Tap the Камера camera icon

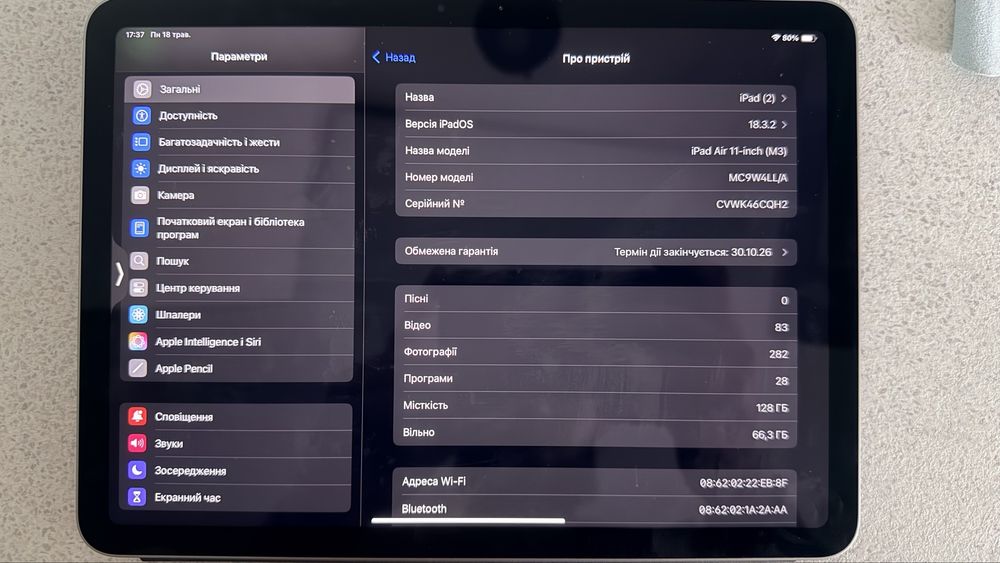click(140, 195)
